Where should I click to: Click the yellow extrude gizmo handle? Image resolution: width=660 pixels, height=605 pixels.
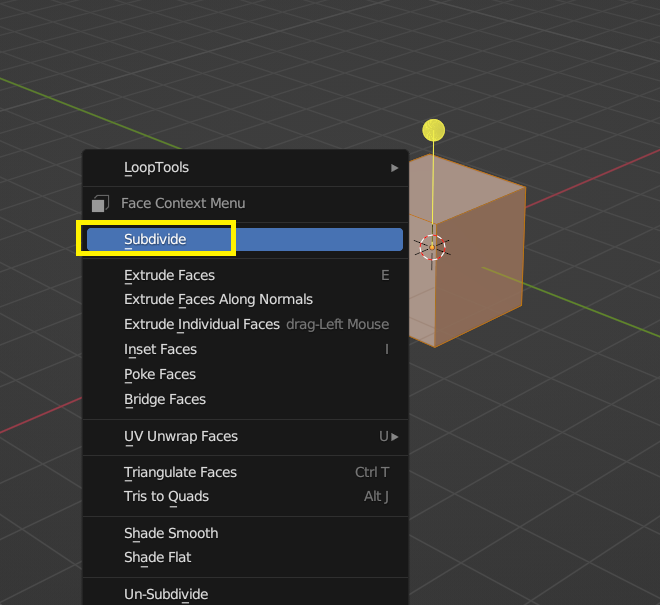pos(434,130)
